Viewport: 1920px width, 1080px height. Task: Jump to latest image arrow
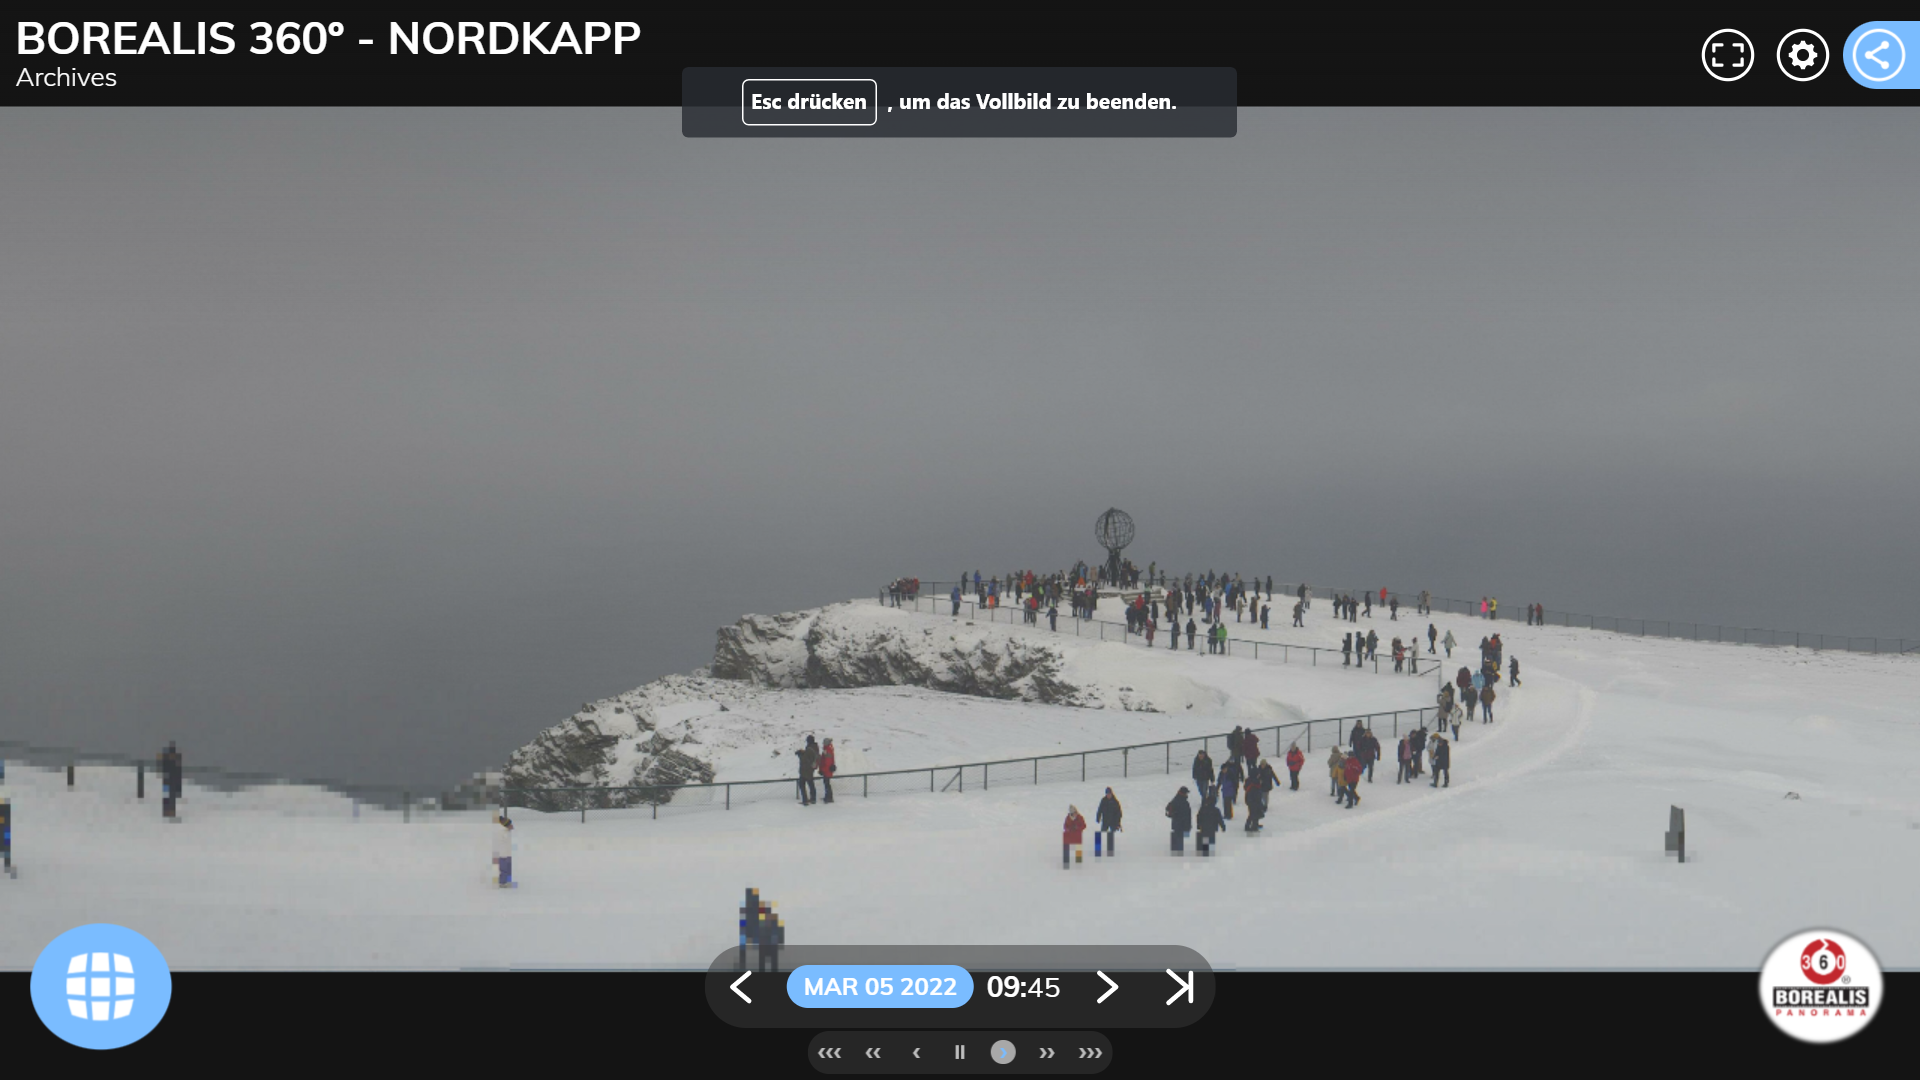[x=1179, y=987]
